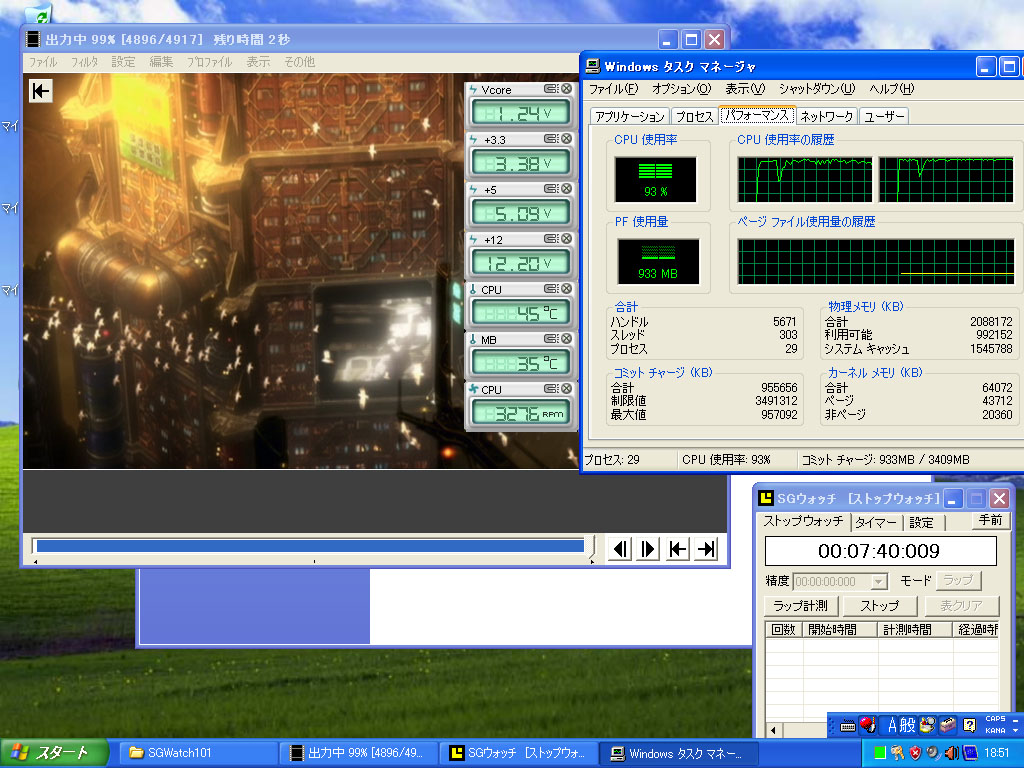
Task: Open the プロファイル menu in the video editor
Action: pos(209,62)
